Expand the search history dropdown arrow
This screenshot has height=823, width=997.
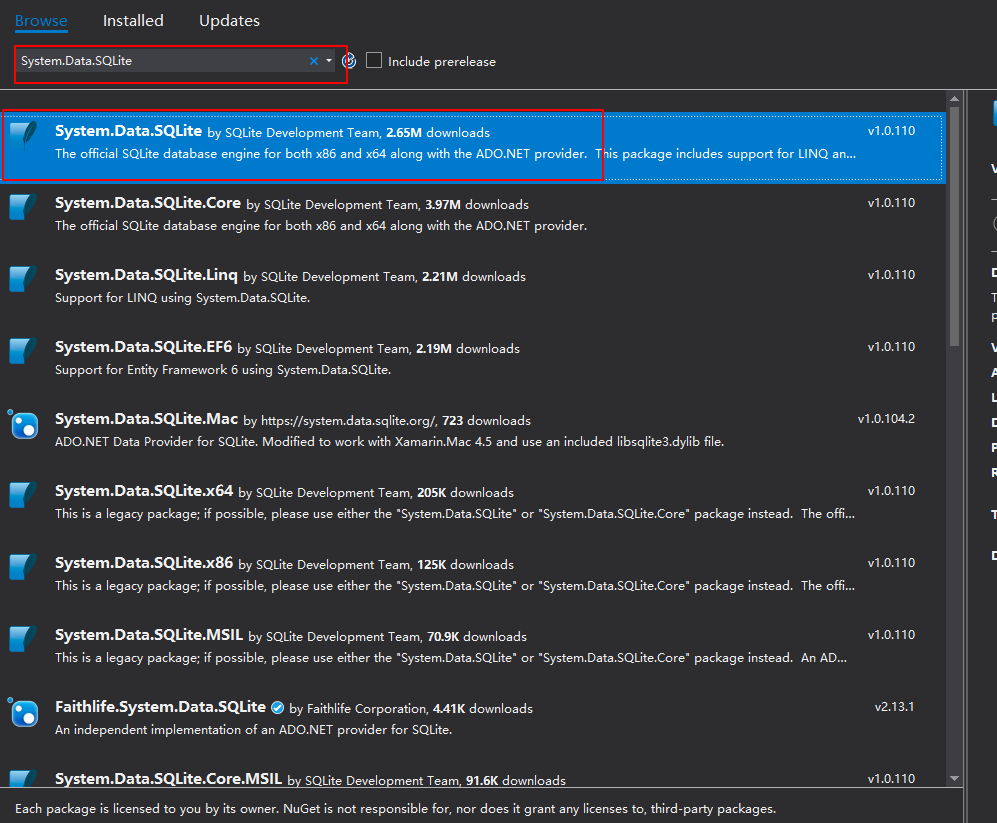329,61
